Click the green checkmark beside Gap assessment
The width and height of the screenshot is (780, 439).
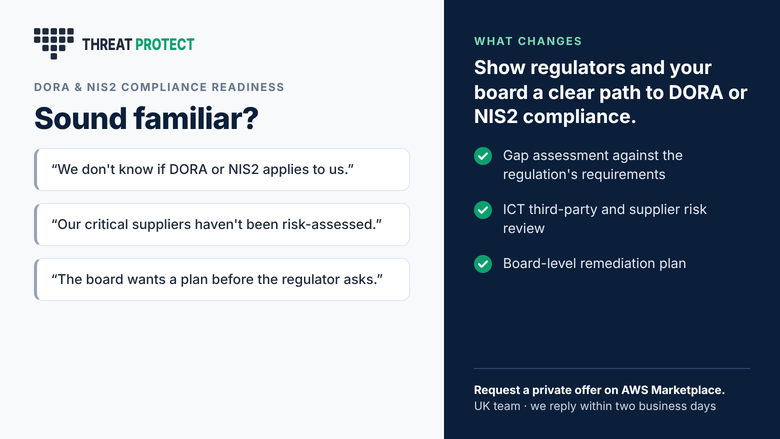pyautogui.click(x=483, y=156)
